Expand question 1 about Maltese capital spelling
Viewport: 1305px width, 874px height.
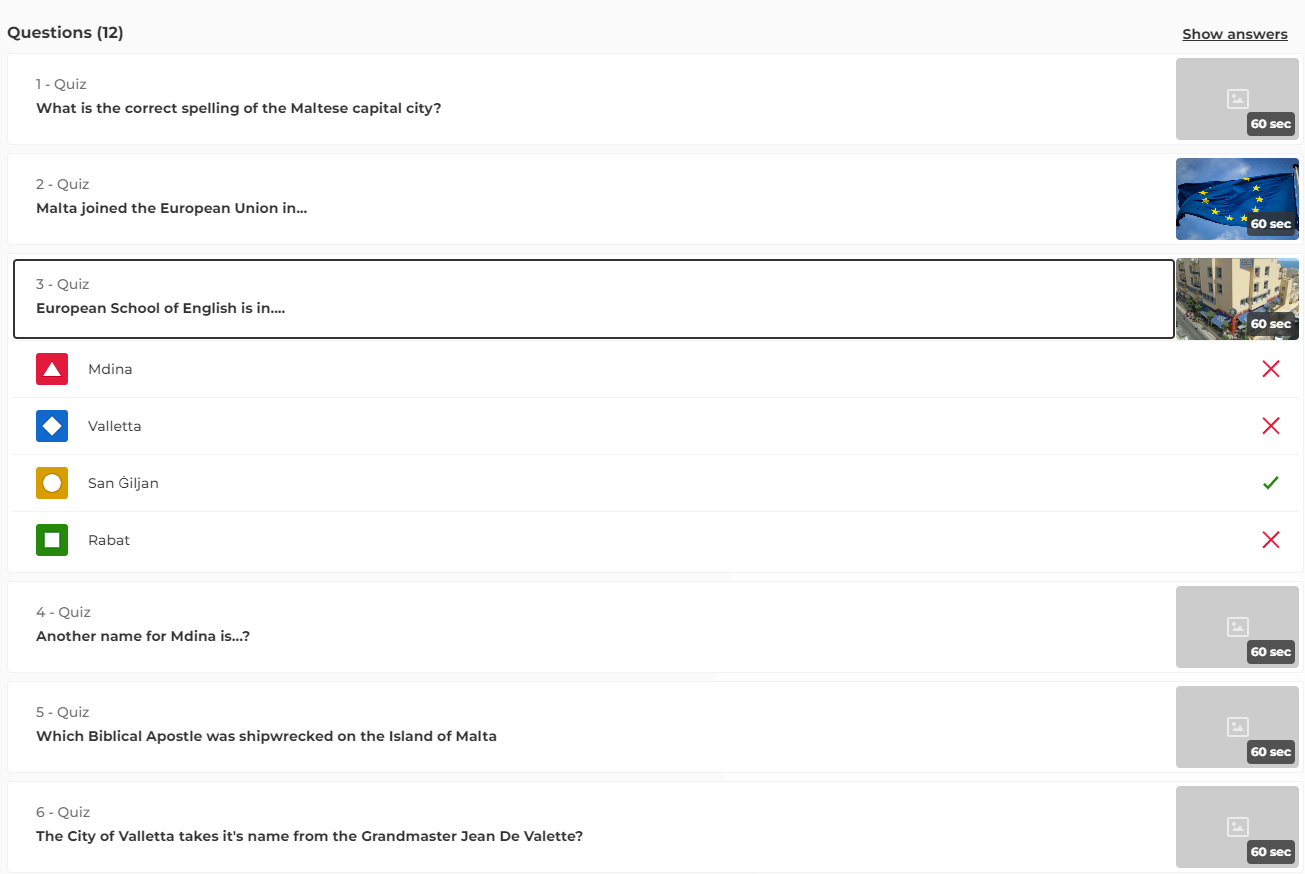click(590, 99)
